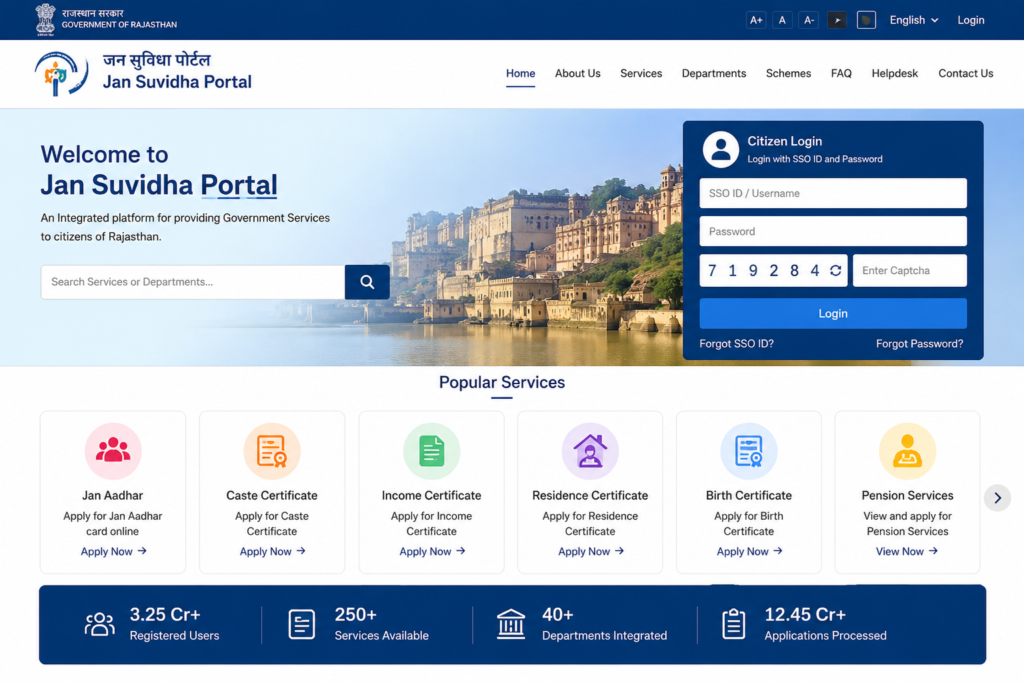1024x683 pixels.
Task: Click the 3.25 Cr+ statistic
Action: pos(165,614)
